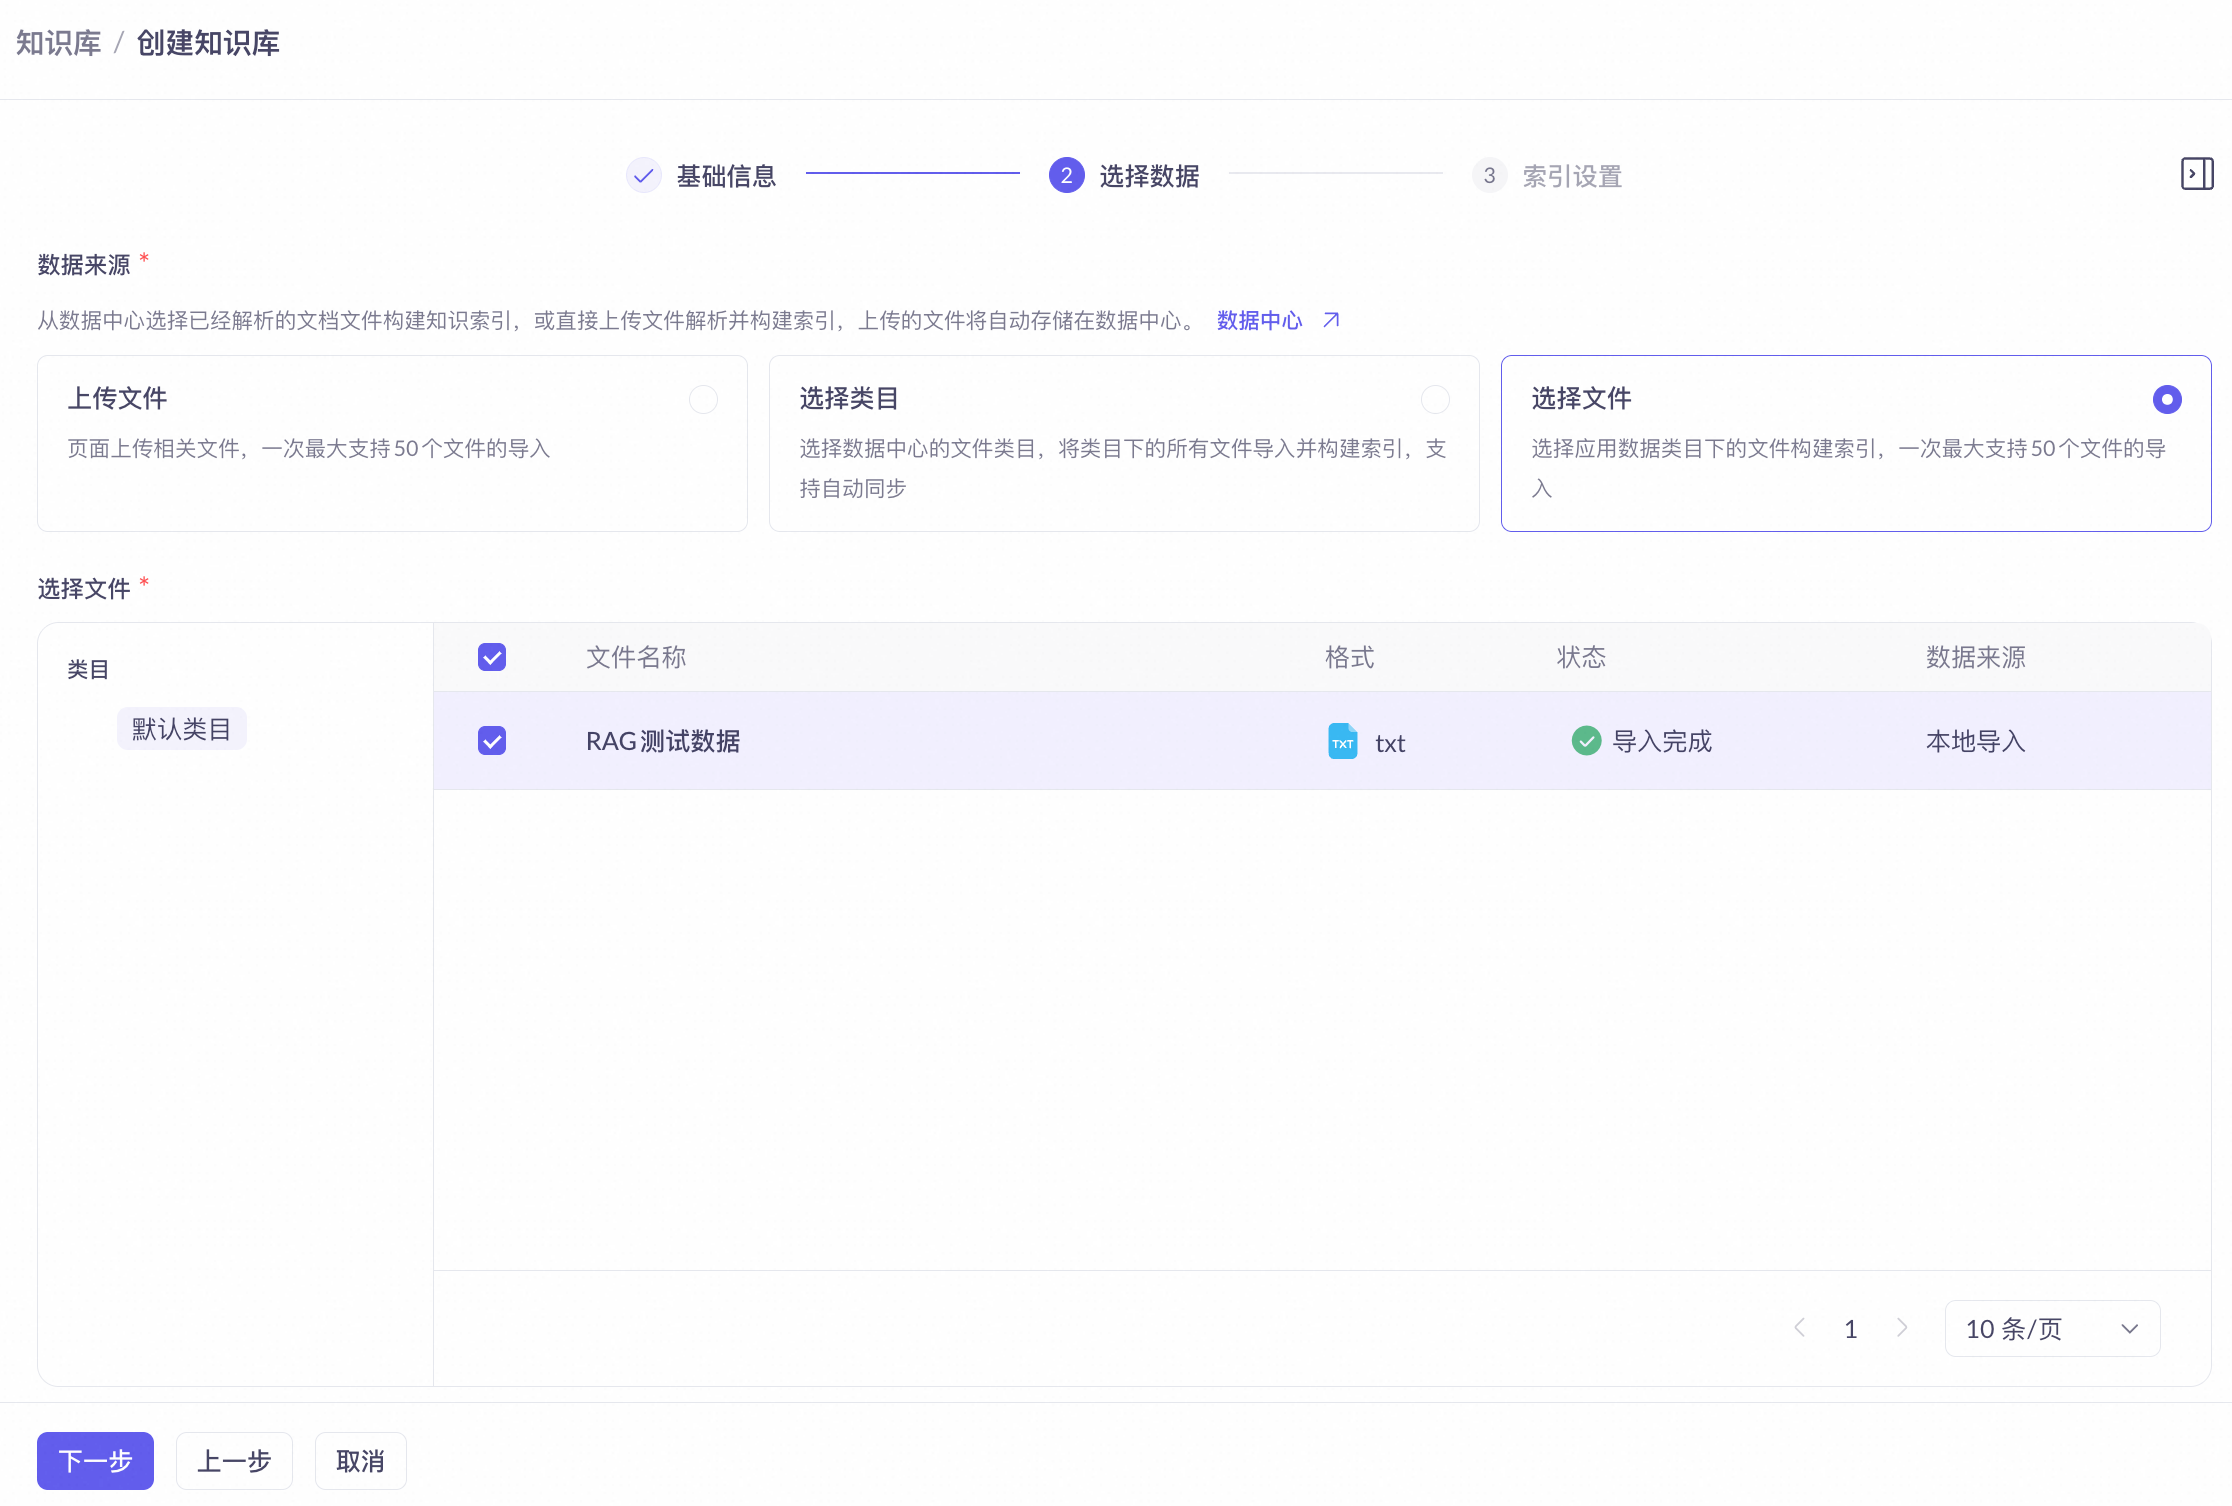2232x1506 pixels.
Task: Open the 10 条/页 page size dropdown
Action: [x=2052, y=1328]
